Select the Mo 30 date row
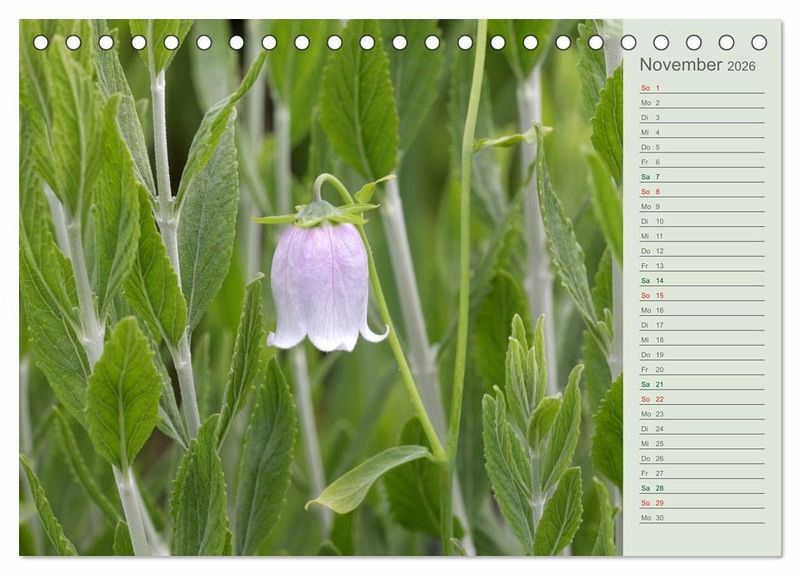The width and height of the screenshot is (800, 575). [702, 517]
